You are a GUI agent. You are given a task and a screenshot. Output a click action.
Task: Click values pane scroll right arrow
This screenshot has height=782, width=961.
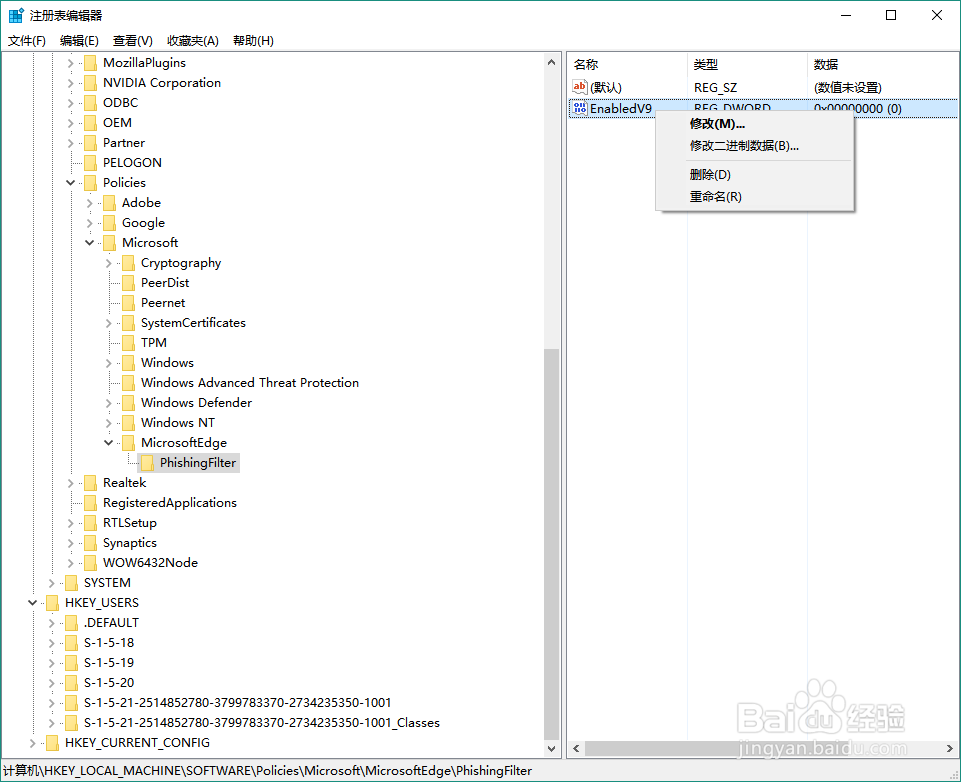pos(950,748)
